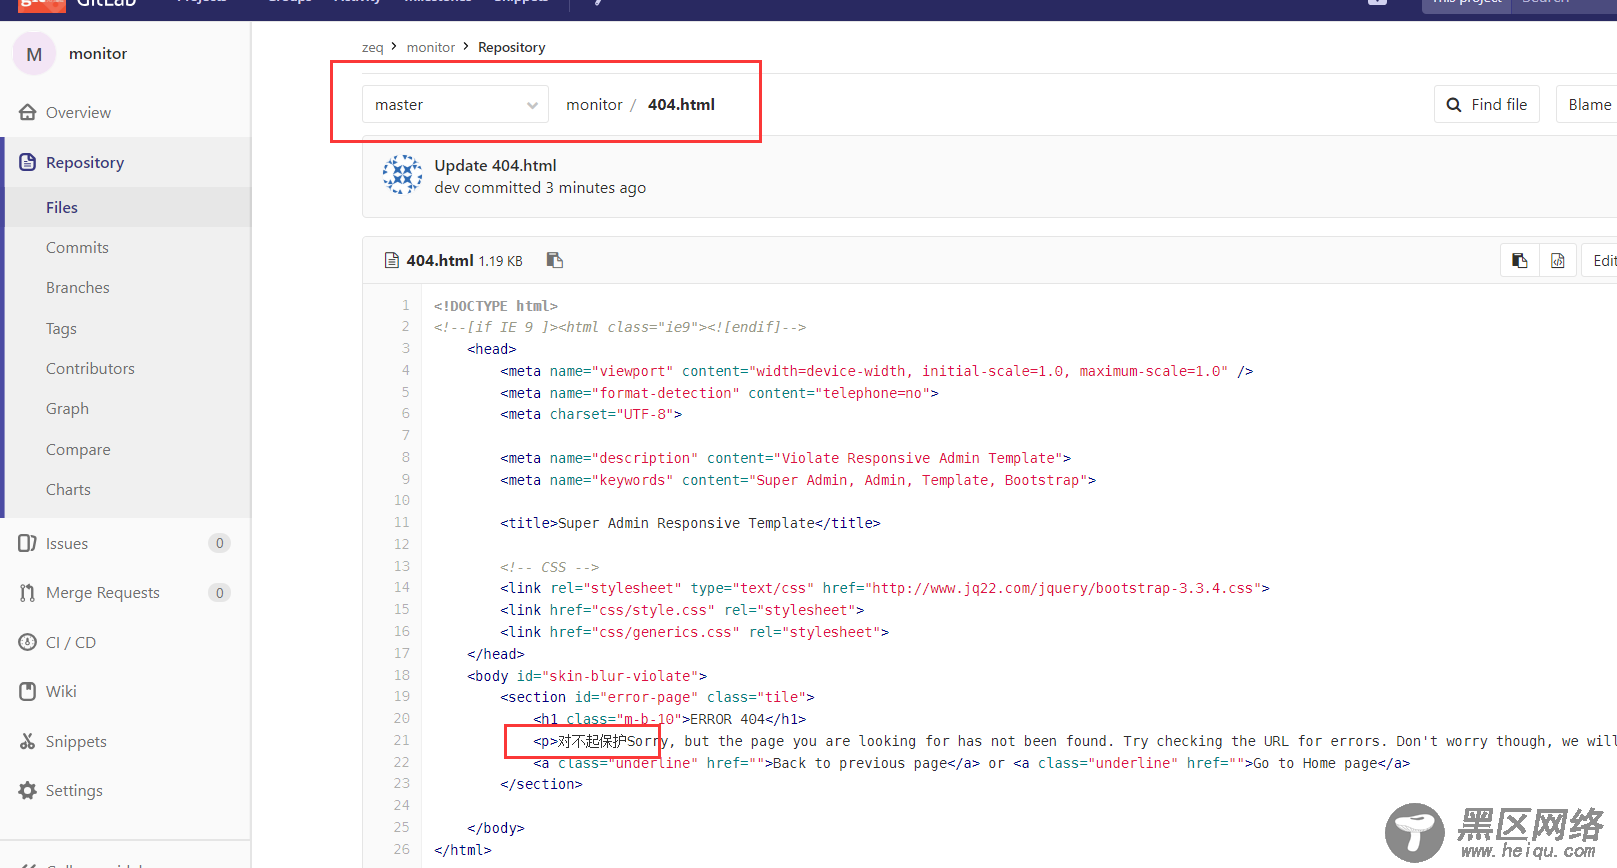The image size is (1617, 868).
Task: Click 404.html in file path
Action: pos(681,104)
